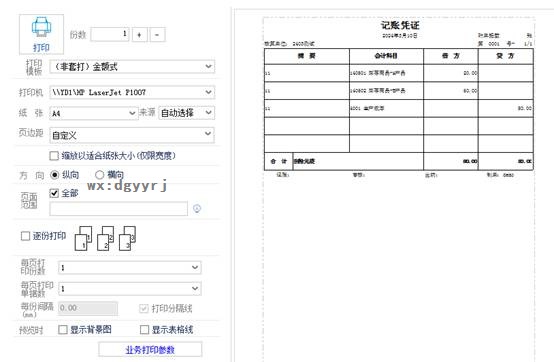Open the 打印模板 template dropdown
This screenshot has width=554, height=362.
click(132, 66)
